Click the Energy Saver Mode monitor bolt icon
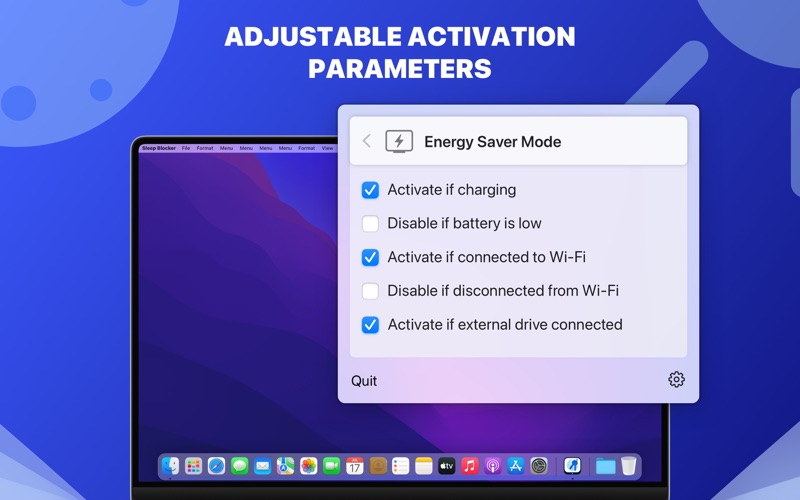 (x=399, y=141)
